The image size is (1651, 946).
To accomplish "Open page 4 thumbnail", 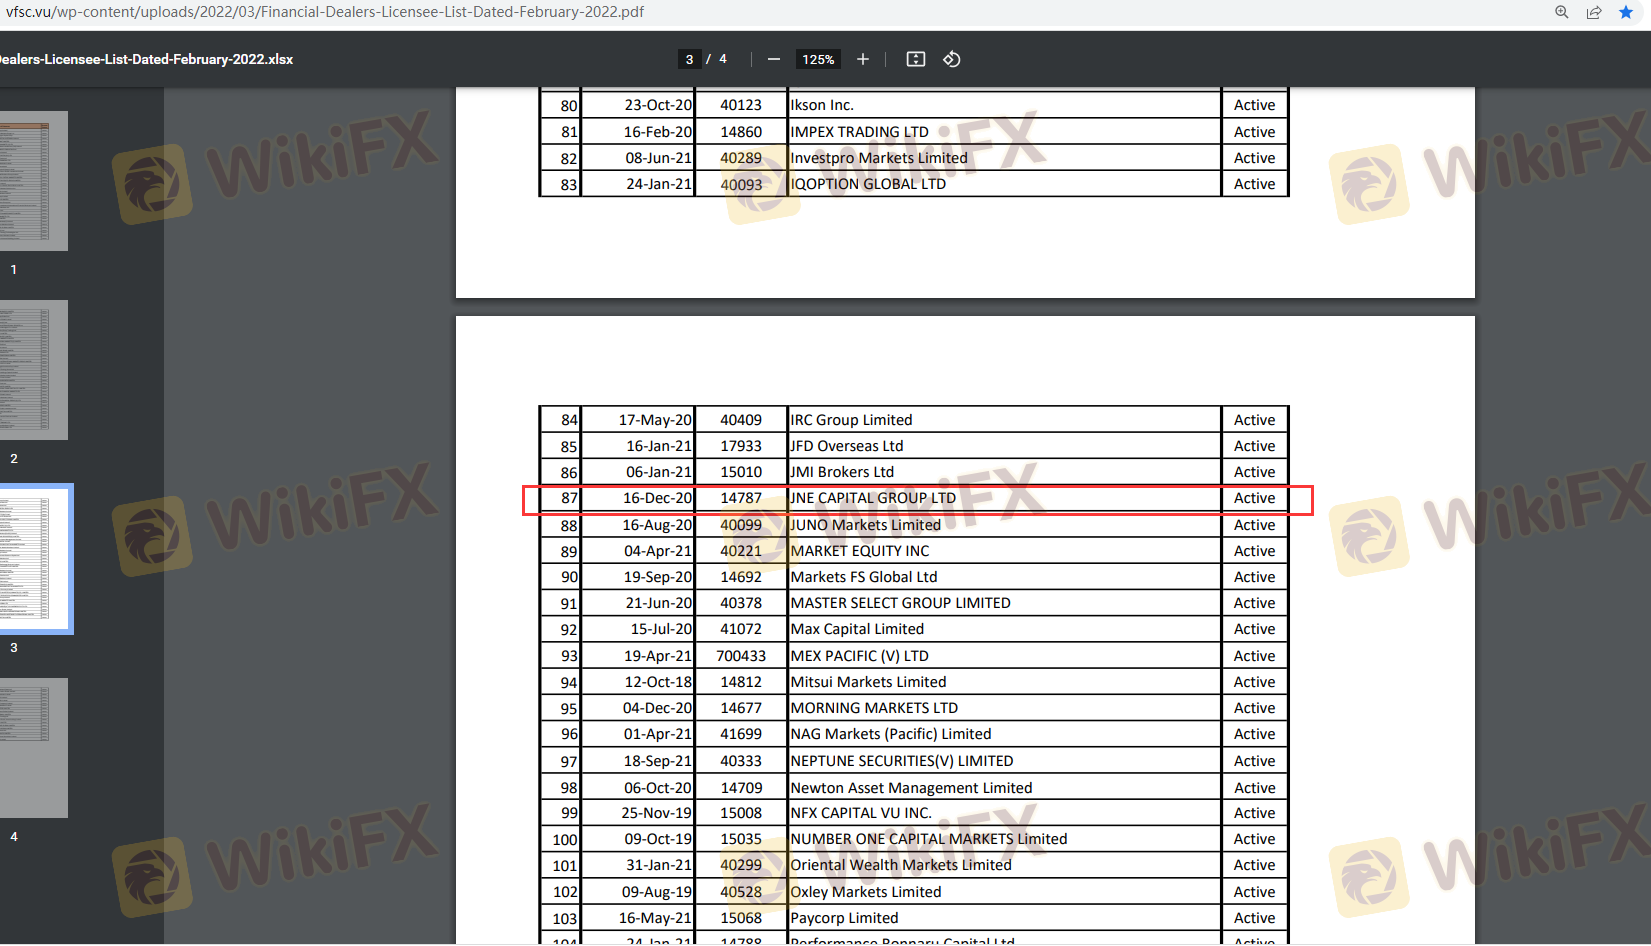I will (32, 747).
